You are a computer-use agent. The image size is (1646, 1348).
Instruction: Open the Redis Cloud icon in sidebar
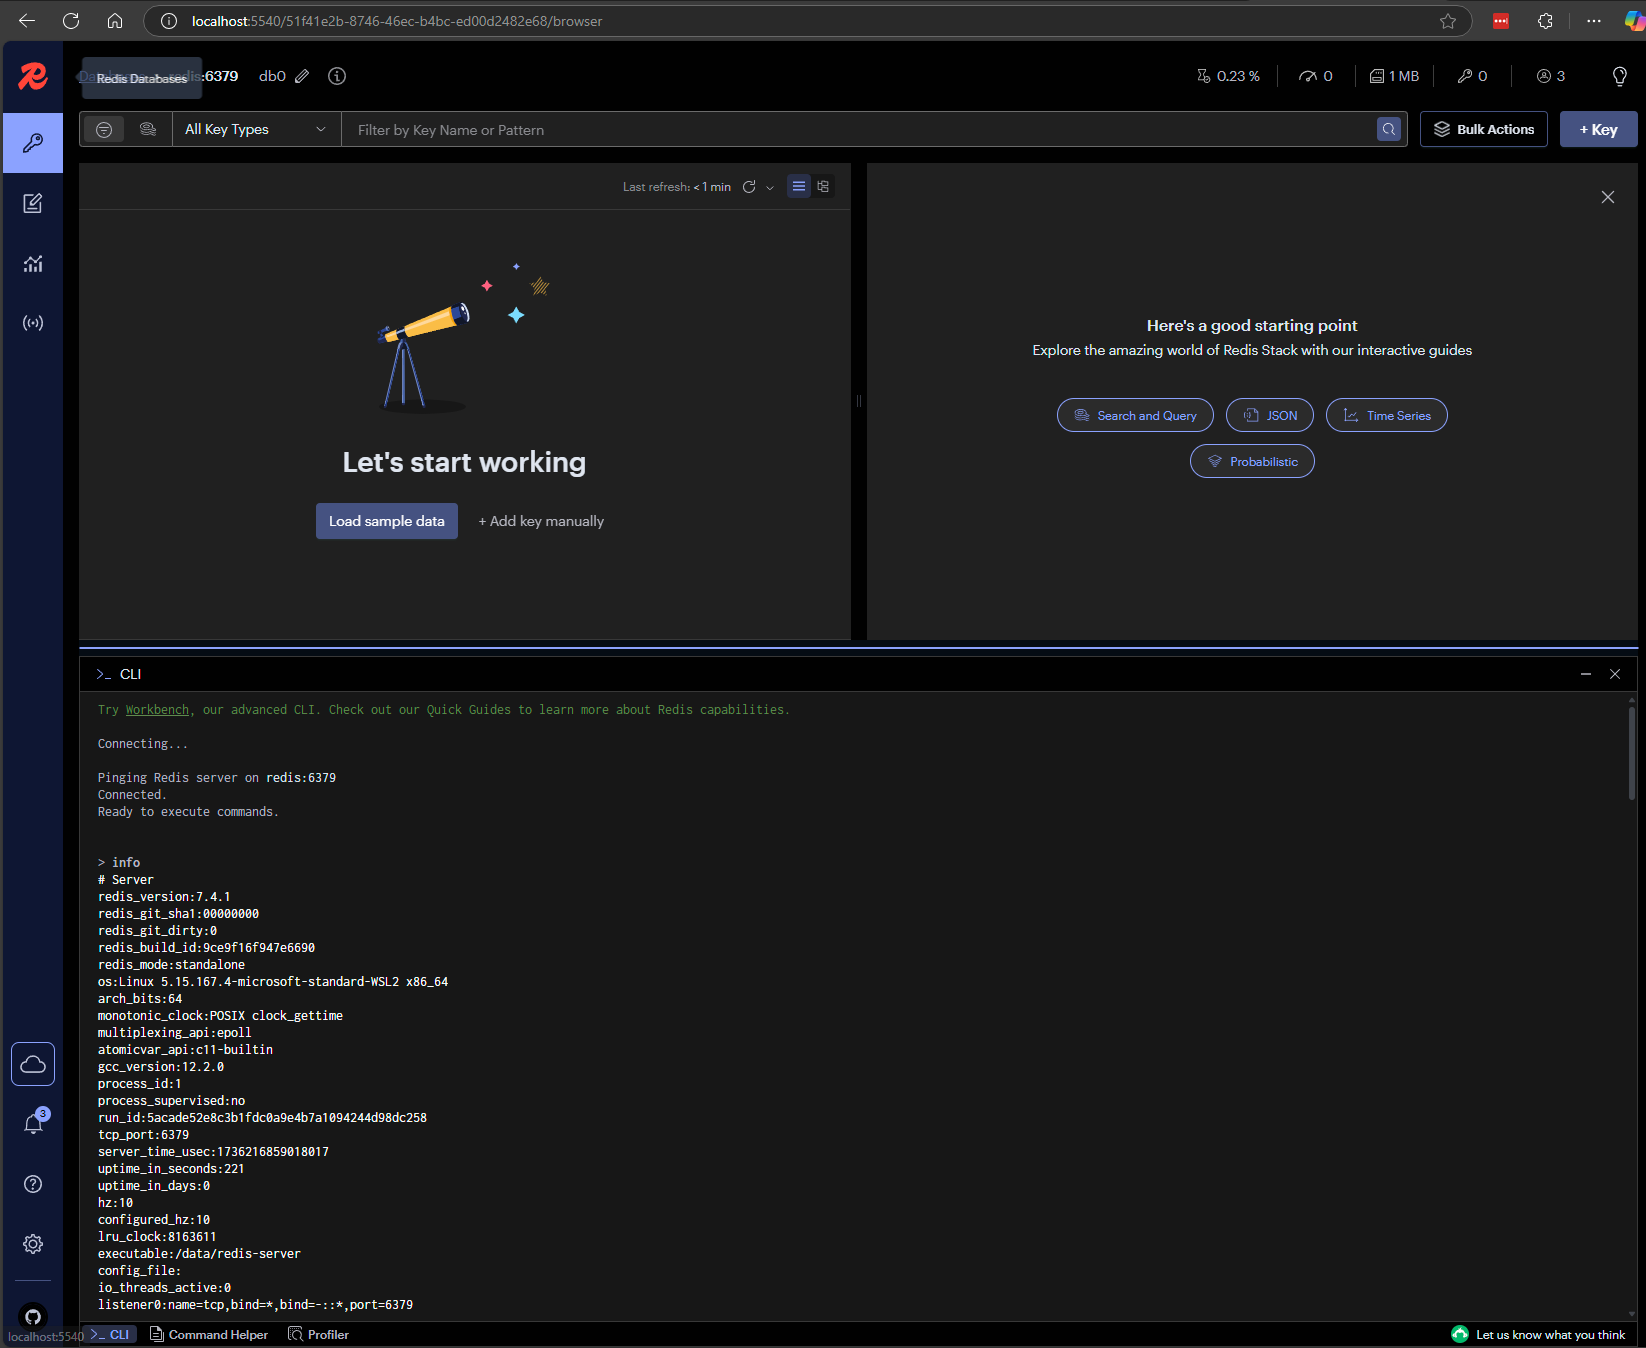coord(33,1064)
